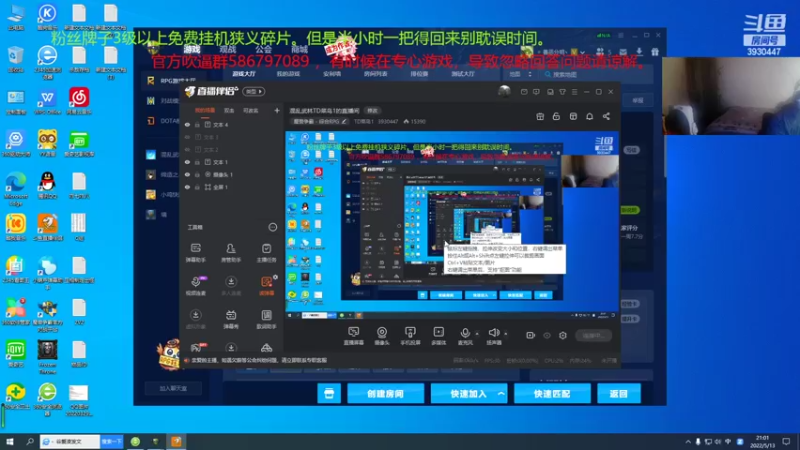The width and height of the screenshot is (800, 450).
Task: Expand the 快速加入 arrow in game platform
Action: (x=501, y=394)
